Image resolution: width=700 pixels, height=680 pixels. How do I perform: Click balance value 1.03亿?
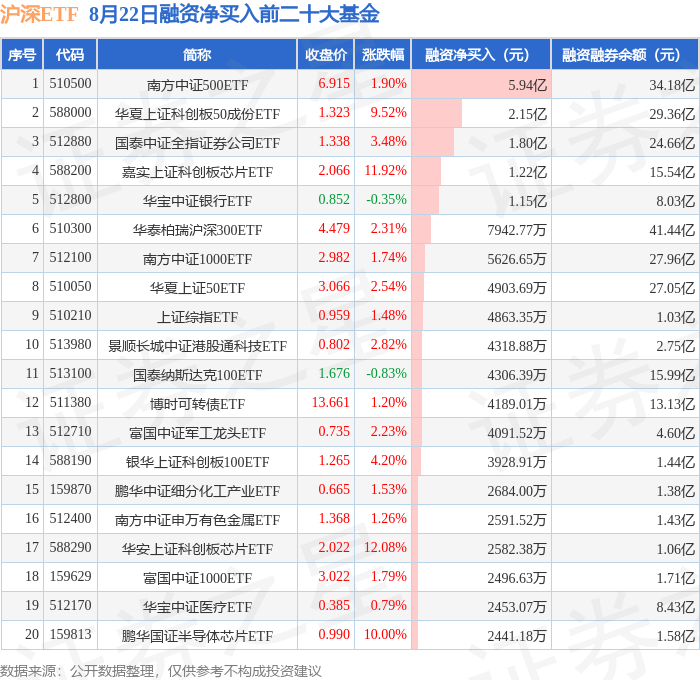(x=675, y=317)
